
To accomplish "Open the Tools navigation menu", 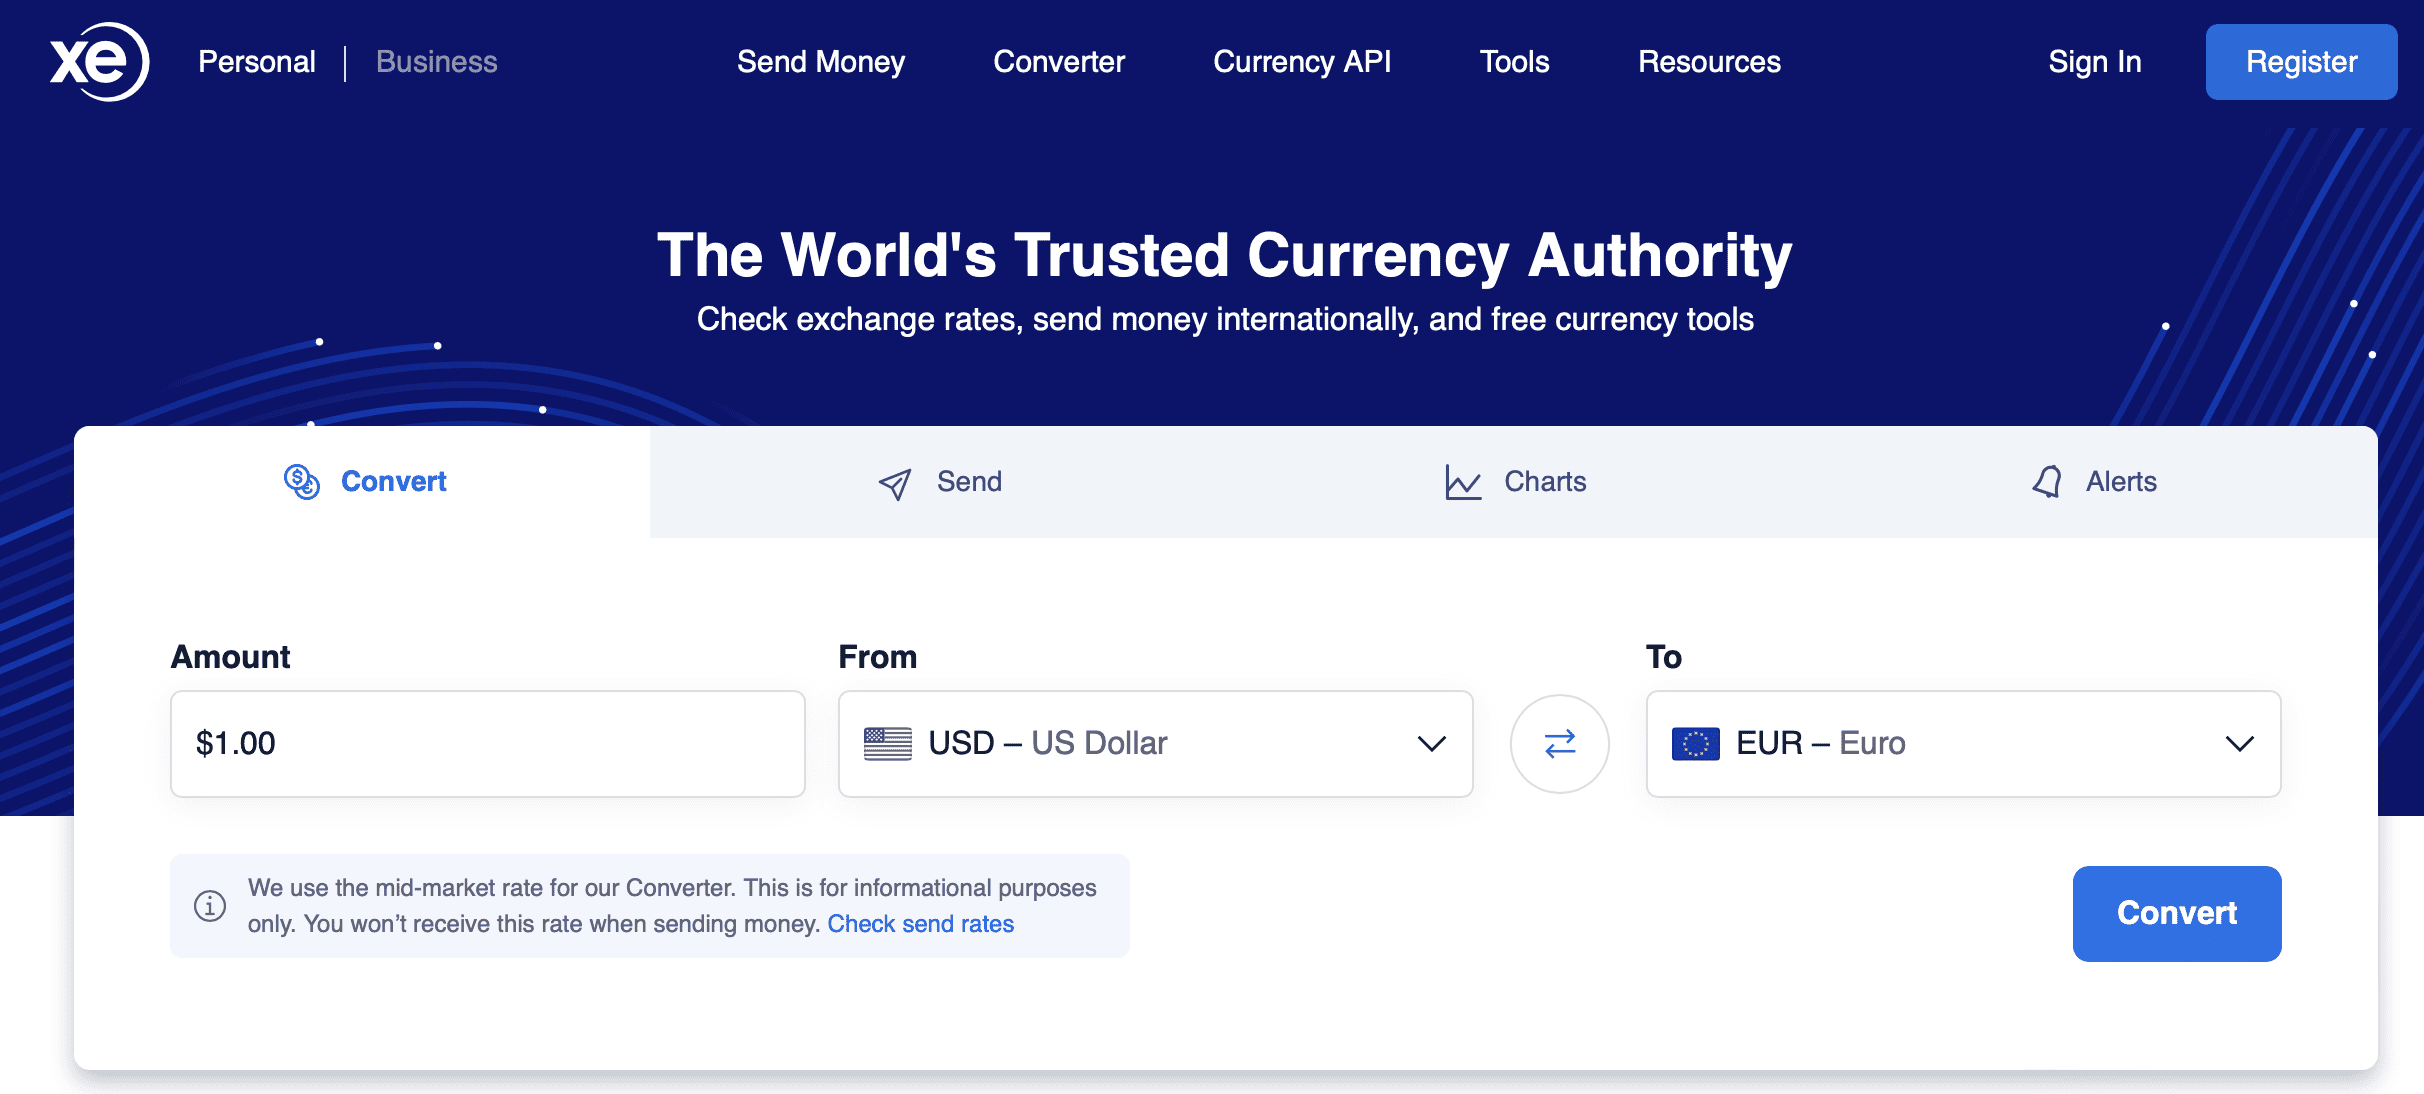I will pyautogui.click(x=1515, y=62).
